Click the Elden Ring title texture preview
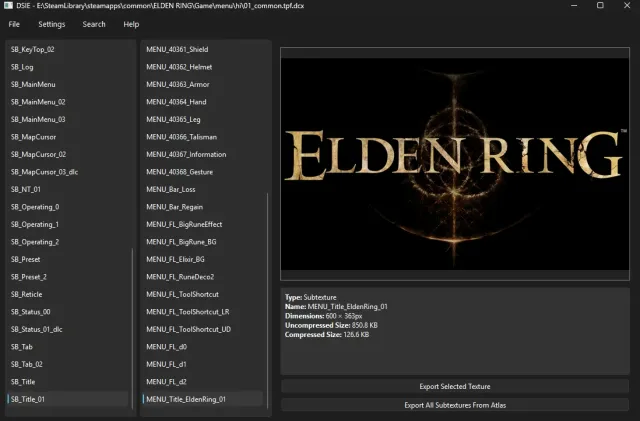This screenshot has height=421, width=640. coord(455,164)
